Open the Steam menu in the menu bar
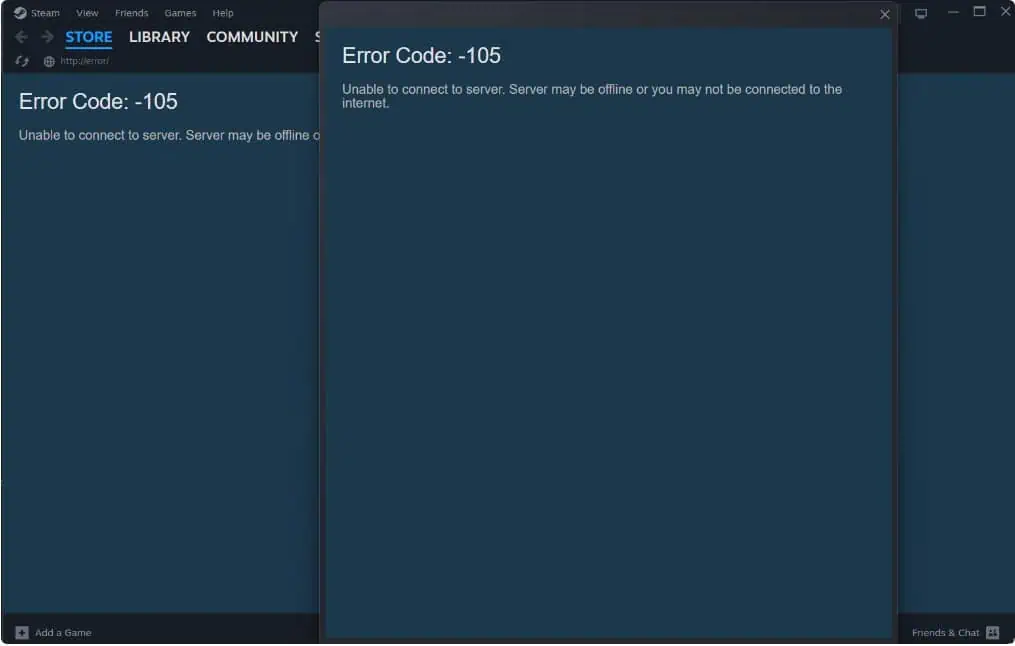The image size is (1015, 646). coord(37,13)
